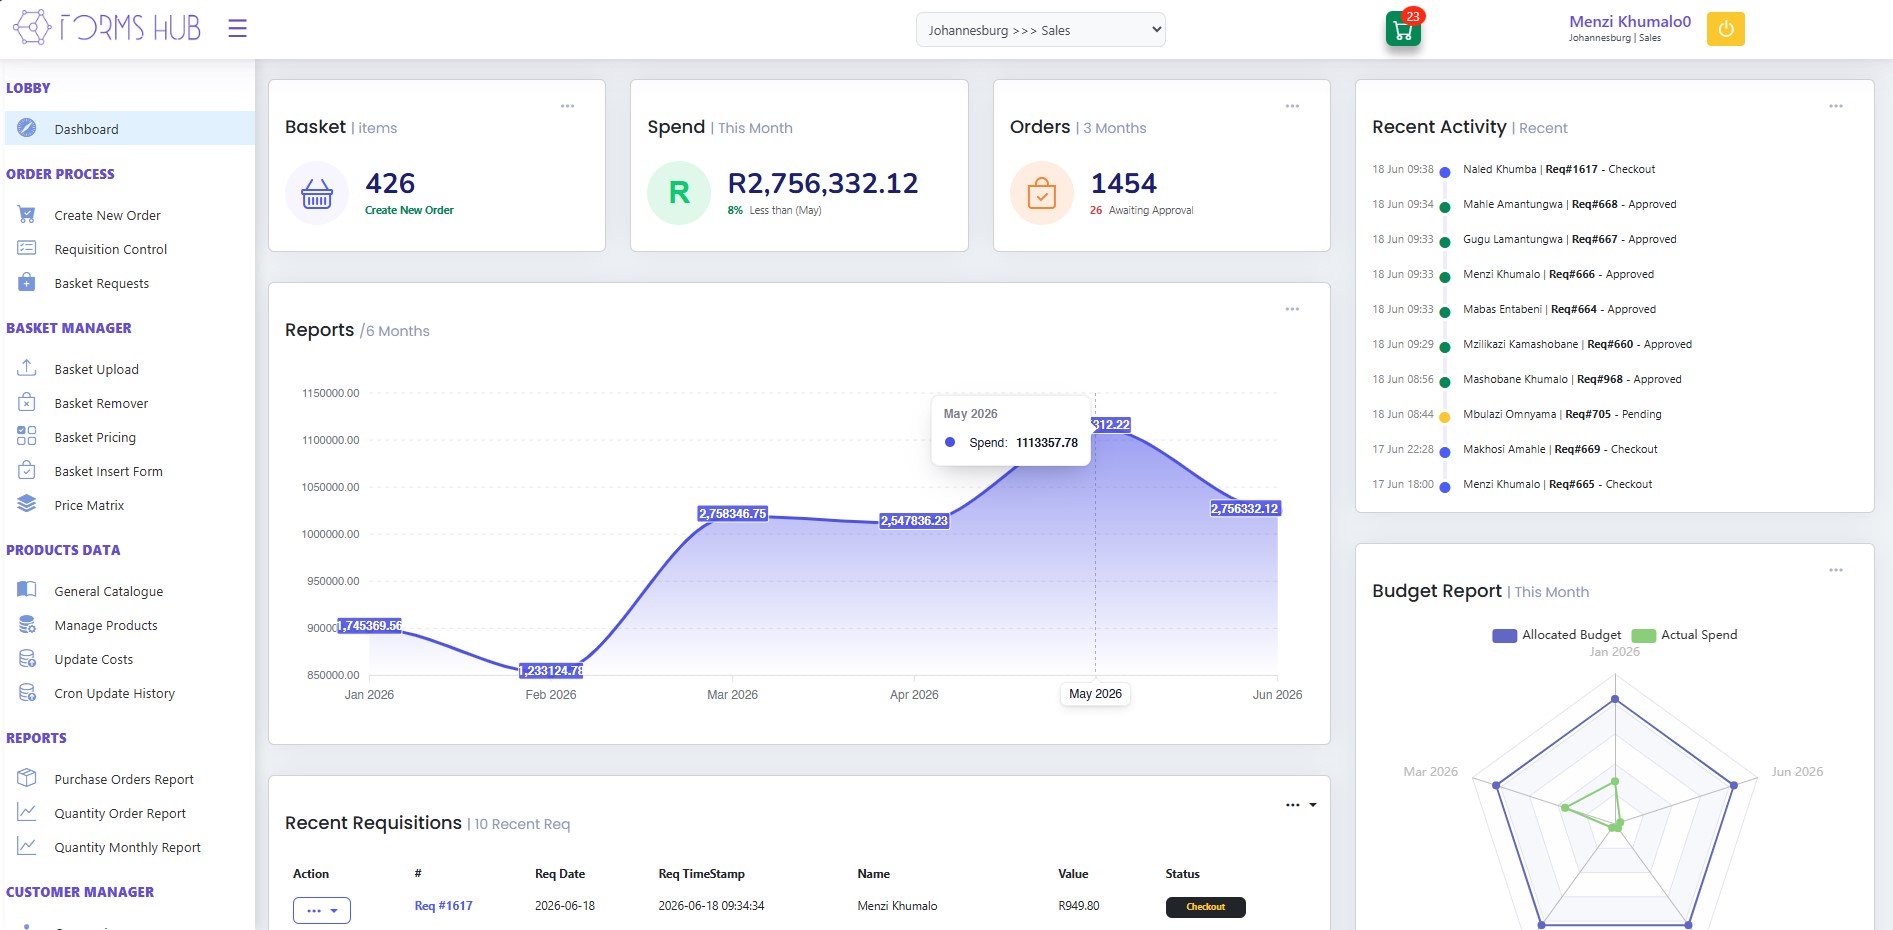Viewport: 1893px width, 930px height.
Task: Toggle the Allocated Budget legend series
Action: click(1557, 635)
